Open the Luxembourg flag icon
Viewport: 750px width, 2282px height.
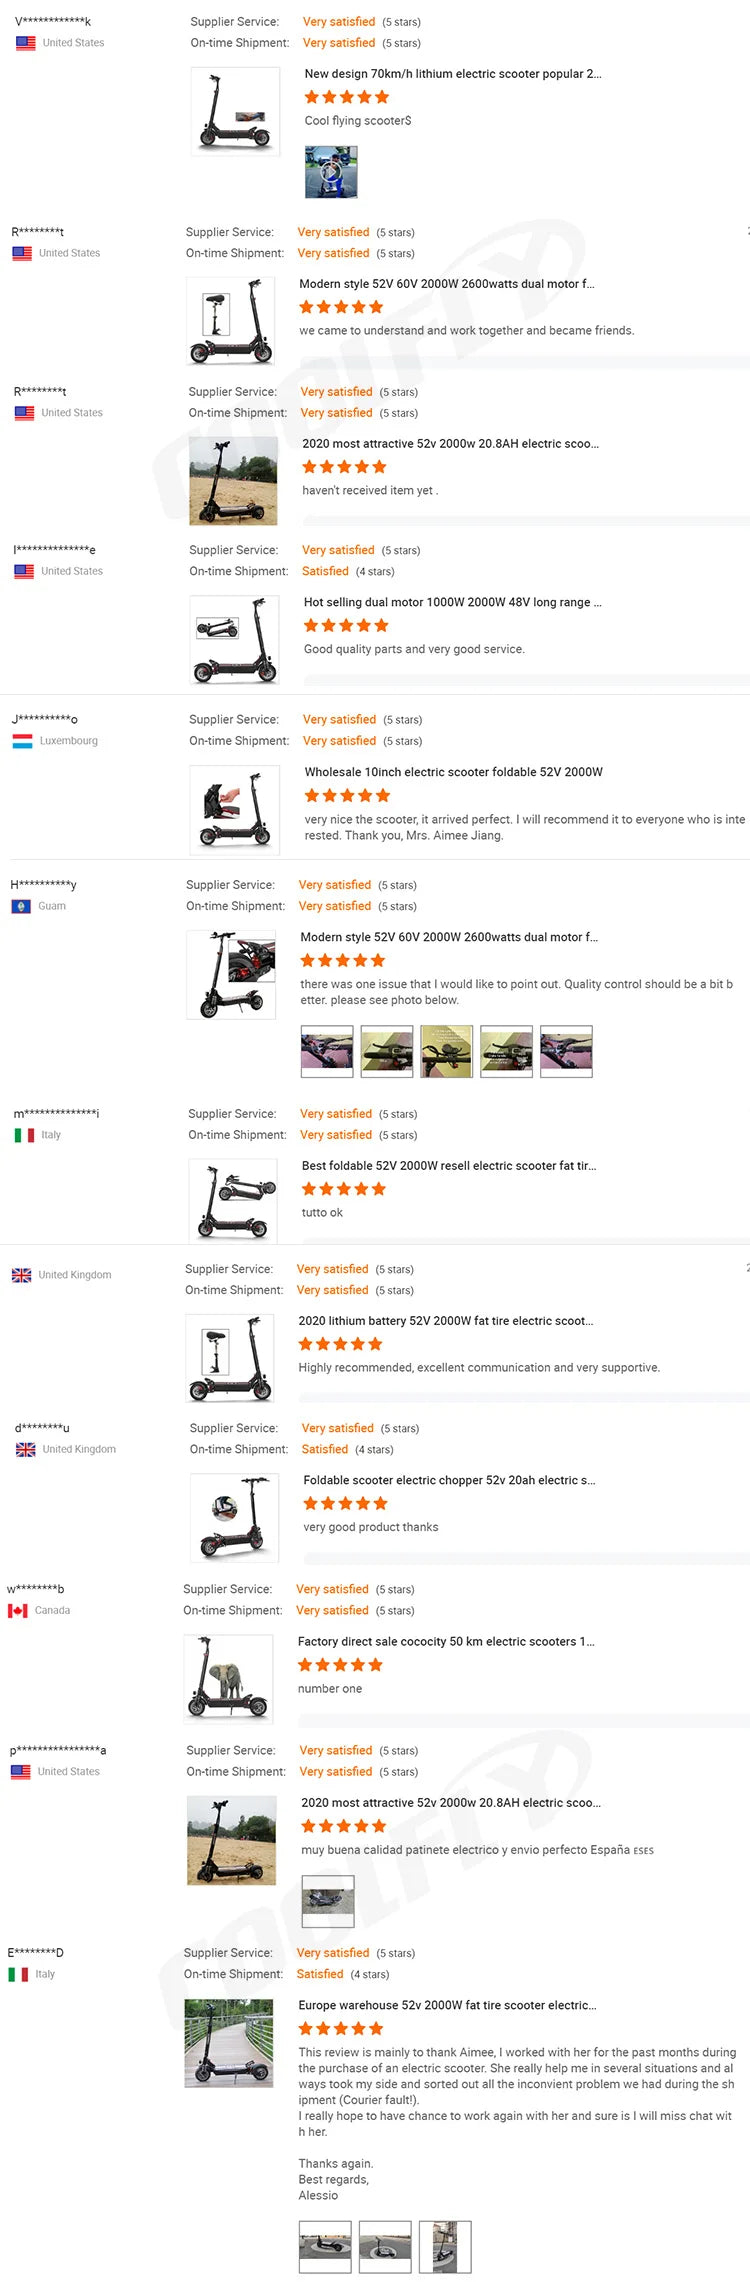tap(23, 741)
